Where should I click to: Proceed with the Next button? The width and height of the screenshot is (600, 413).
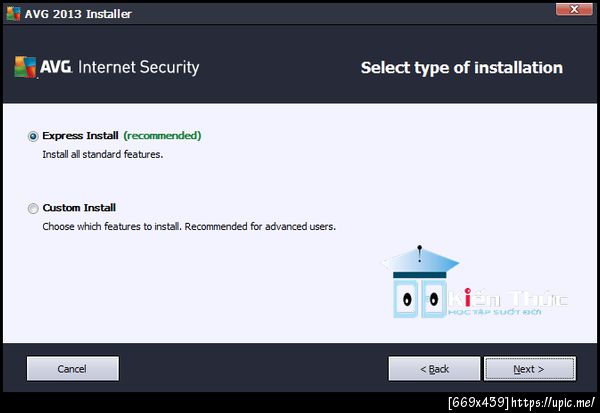[528, 369]
